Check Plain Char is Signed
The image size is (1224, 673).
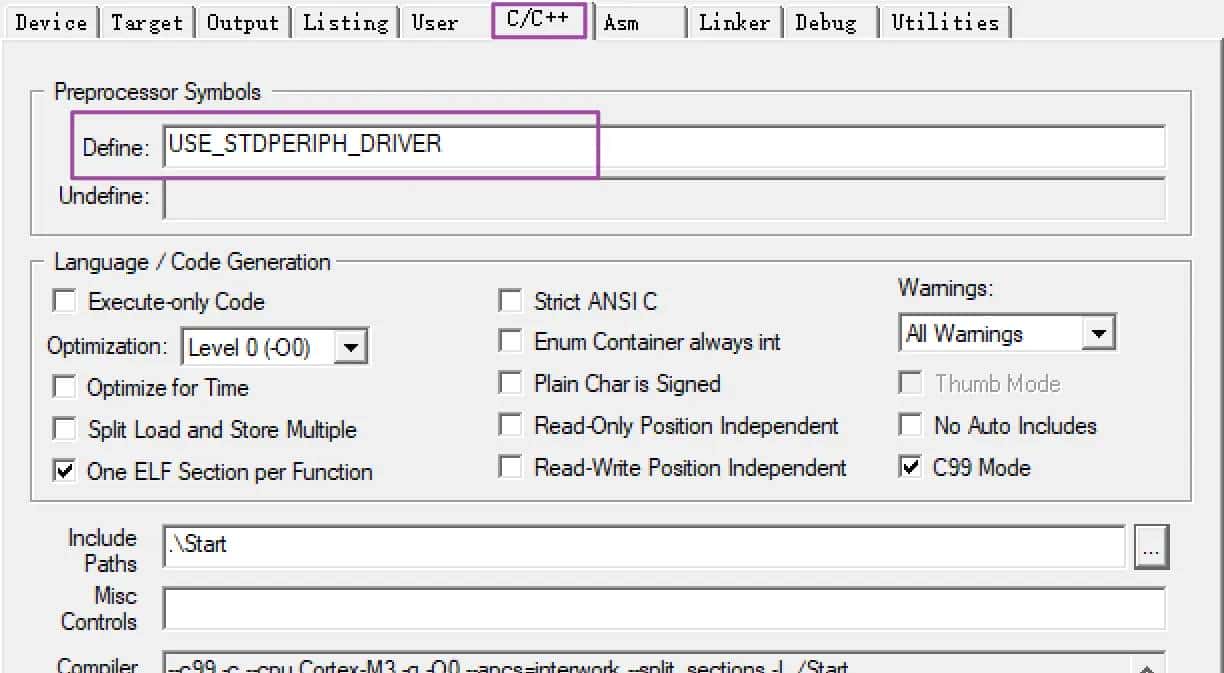pyautogui.click(x=511, y=384)
